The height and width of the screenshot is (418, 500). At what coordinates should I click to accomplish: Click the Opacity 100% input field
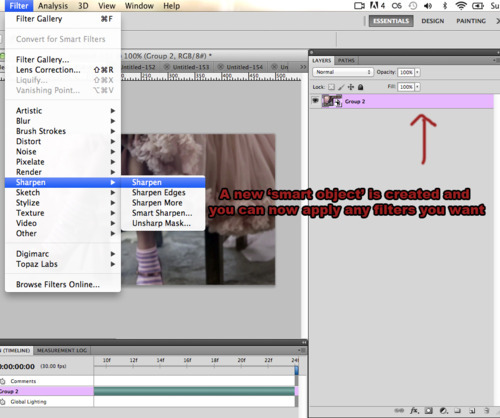click(406, 72)
